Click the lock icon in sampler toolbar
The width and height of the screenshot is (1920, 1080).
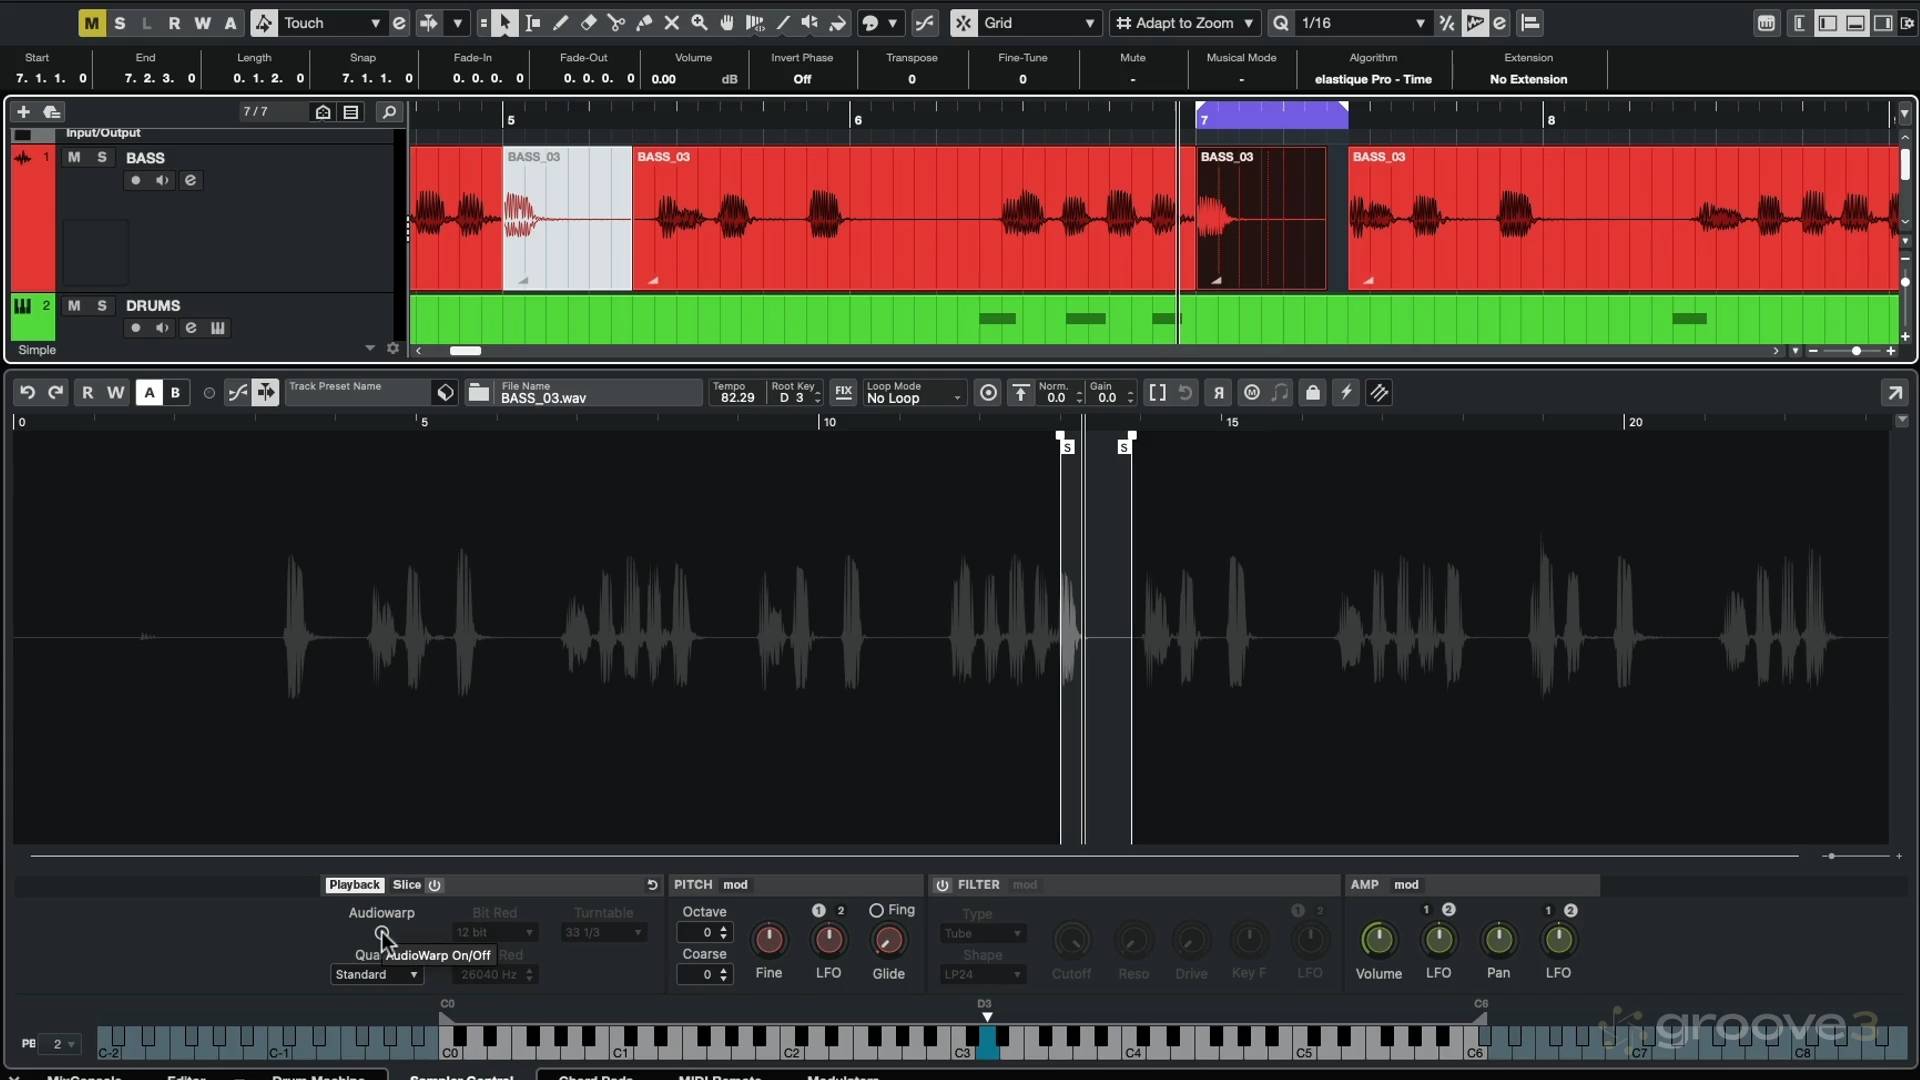click(x=1313, y=393)
